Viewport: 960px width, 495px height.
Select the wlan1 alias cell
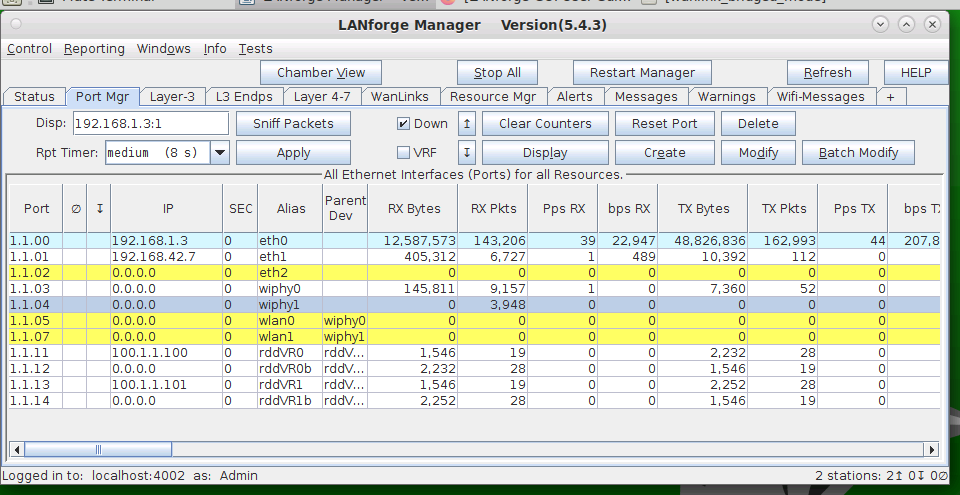(290, 336)
